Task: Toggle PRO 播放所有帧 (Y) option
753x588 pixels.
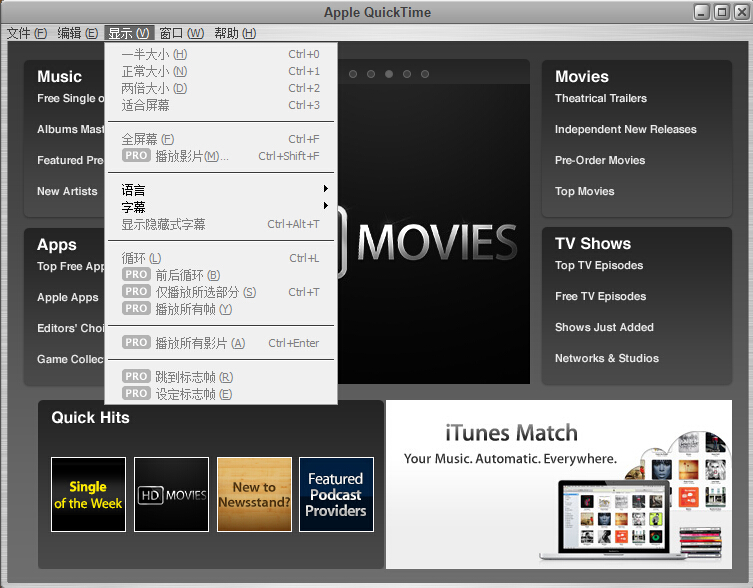Action: (221, 309)
